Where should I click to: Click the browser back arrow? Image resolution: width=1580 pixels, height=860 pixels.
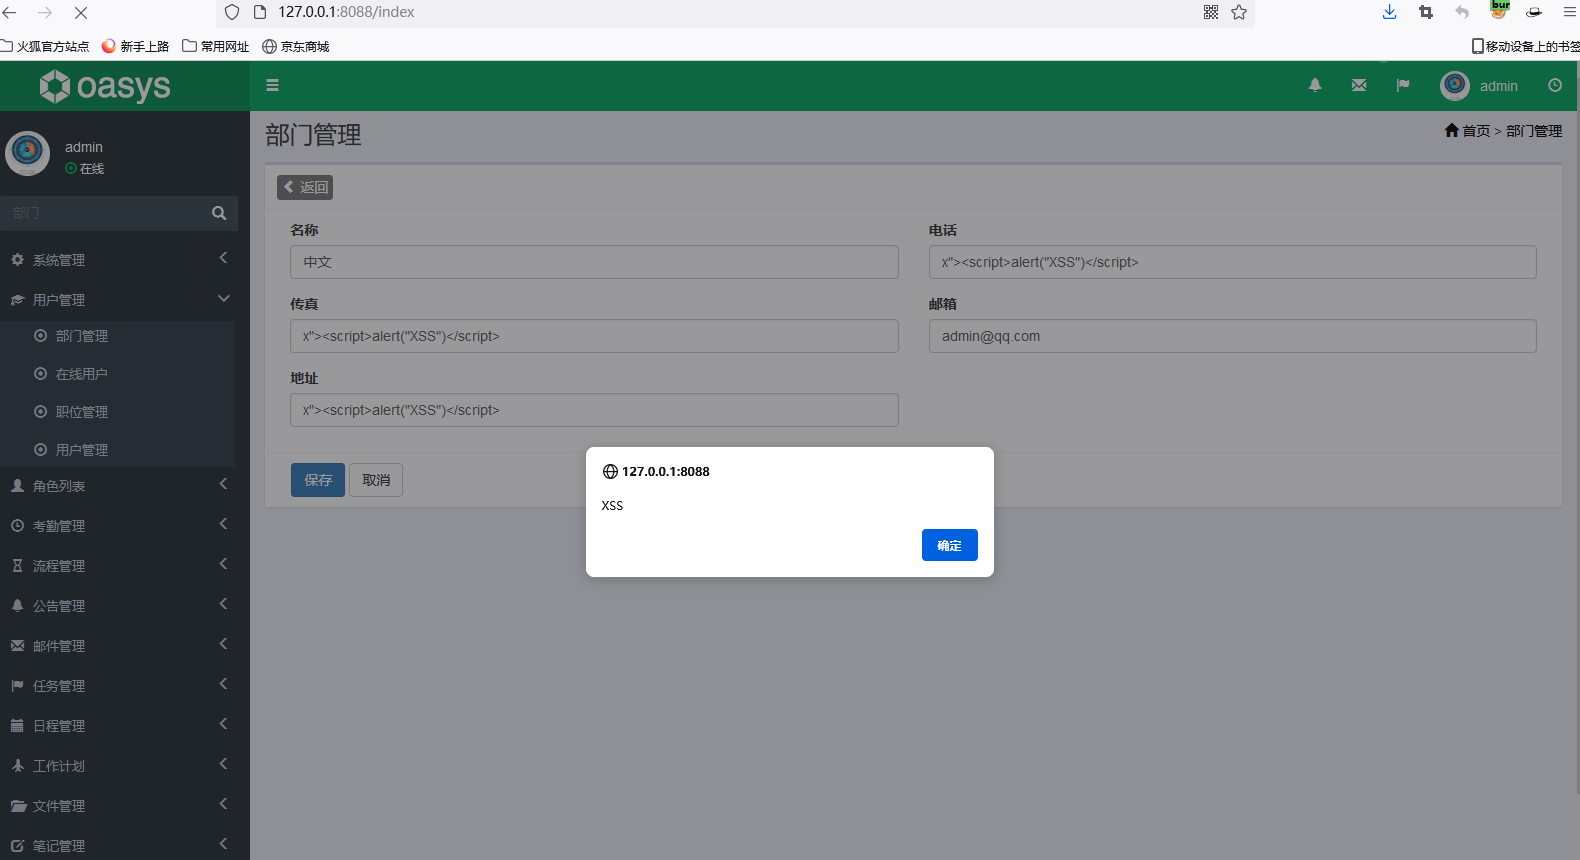click(x=10, y=12)
